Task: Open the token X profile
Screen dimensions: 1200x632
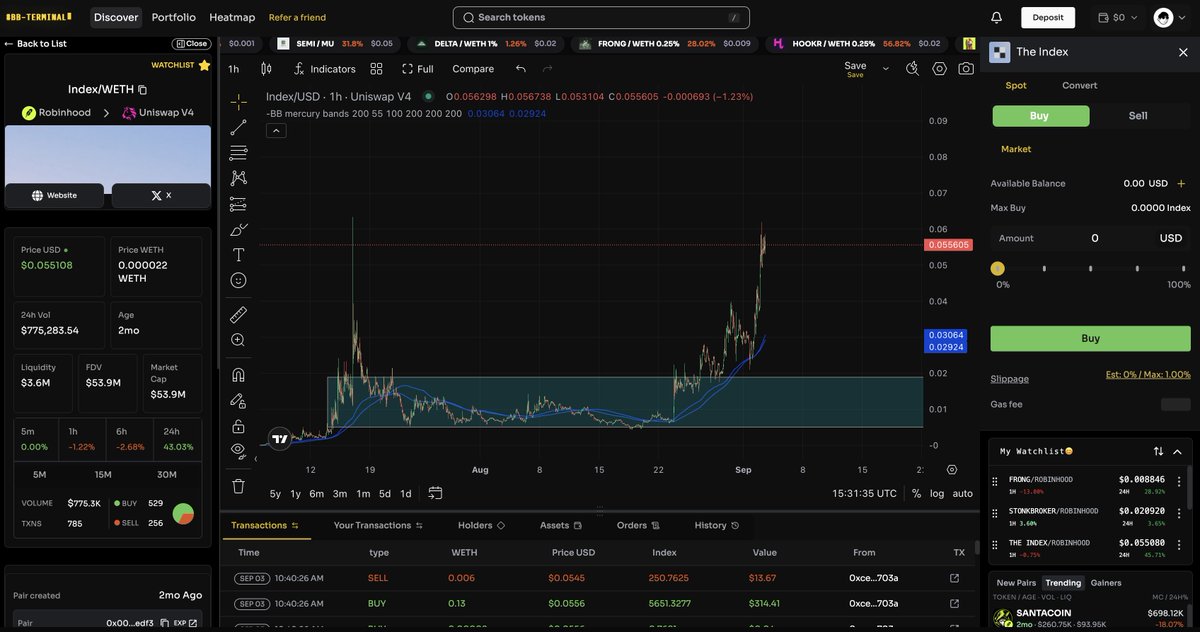Action: (161, 195)
